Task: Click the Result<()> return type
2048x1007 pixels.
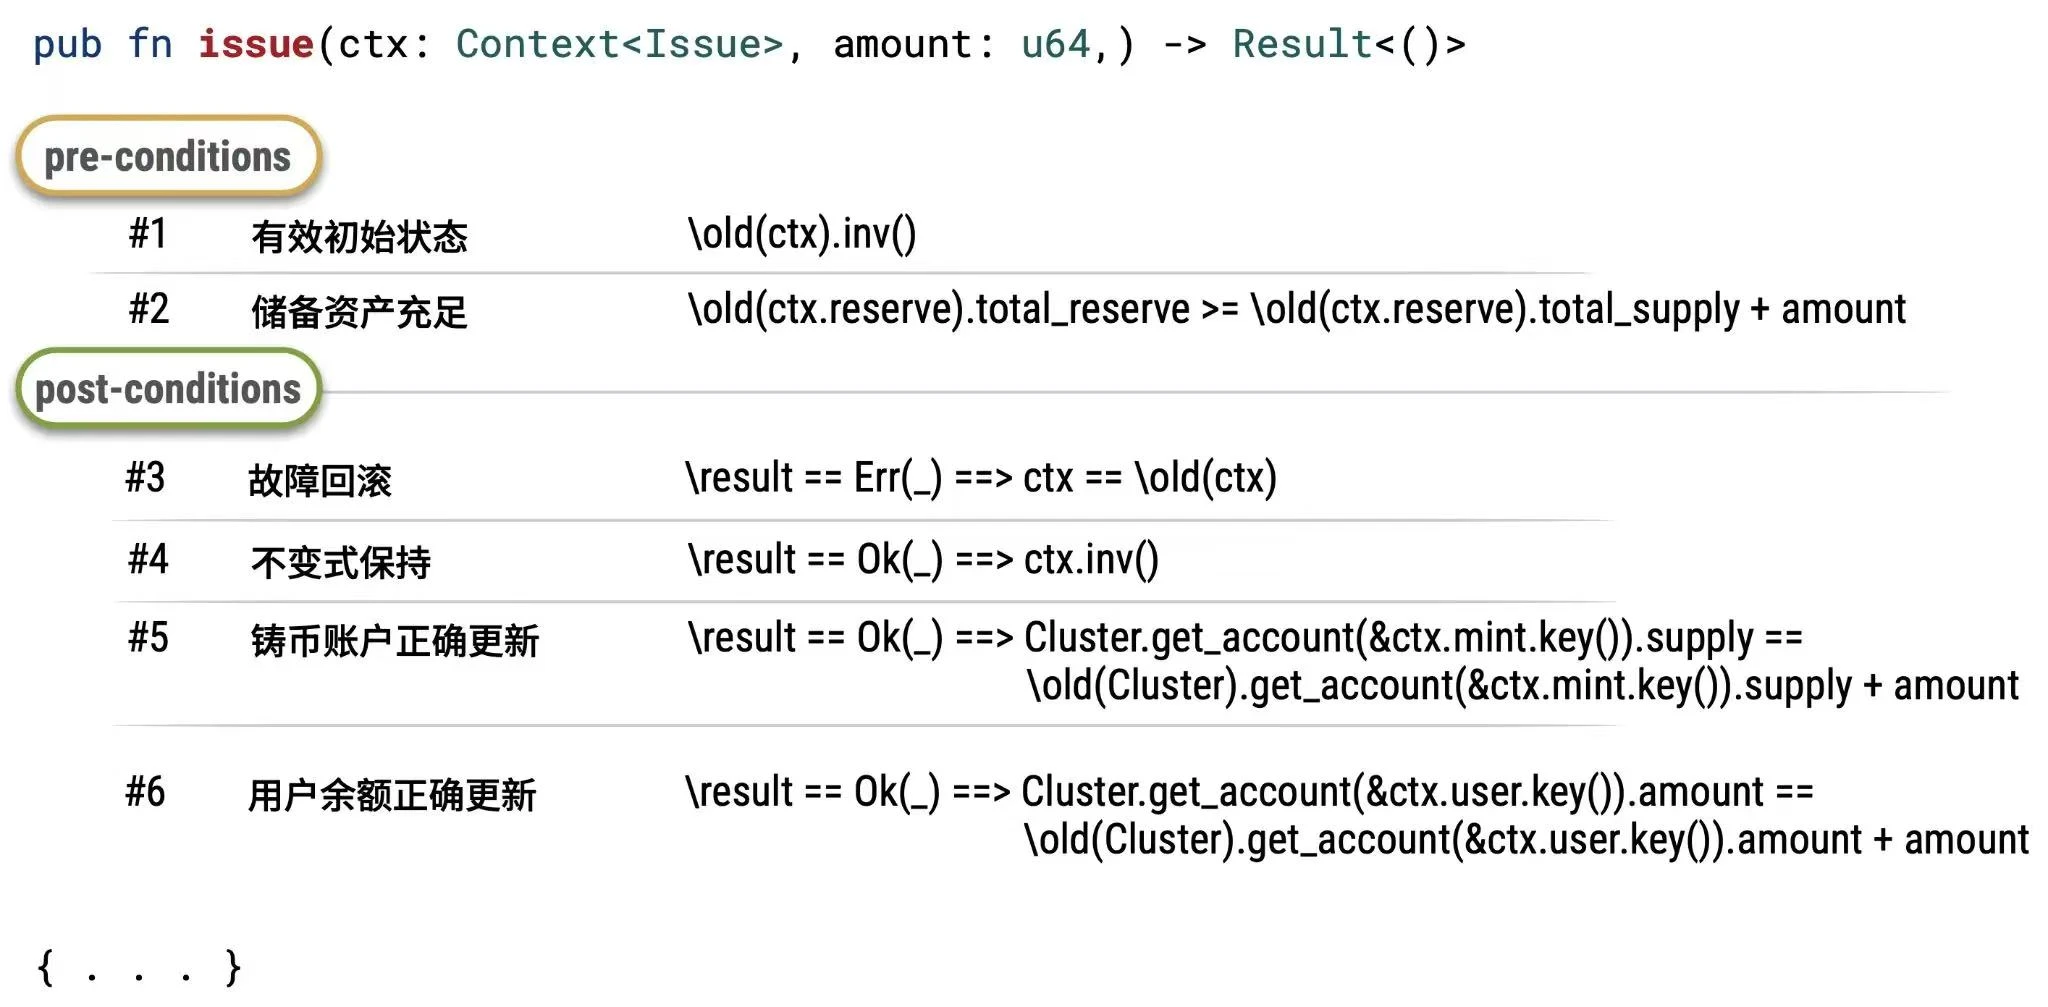Action: tap(1349, 44)
